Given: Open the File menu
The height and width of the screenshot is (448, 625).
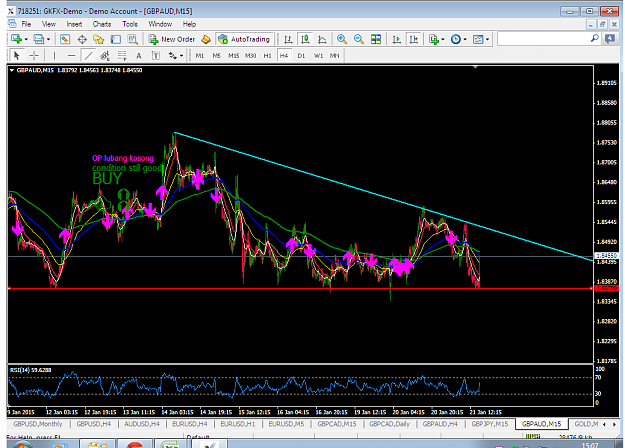Looking at the screenshot, I should tap(26, 24).
